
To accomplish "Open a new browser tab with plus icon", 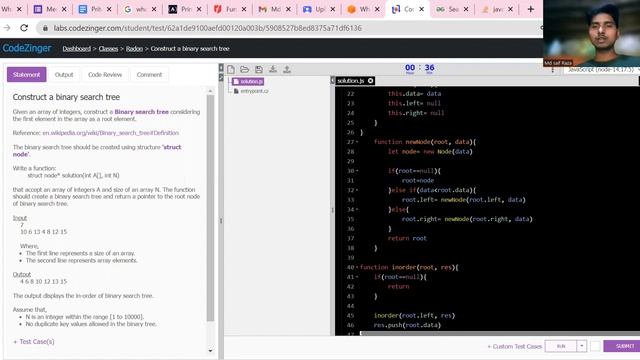I will click(530, 9).
